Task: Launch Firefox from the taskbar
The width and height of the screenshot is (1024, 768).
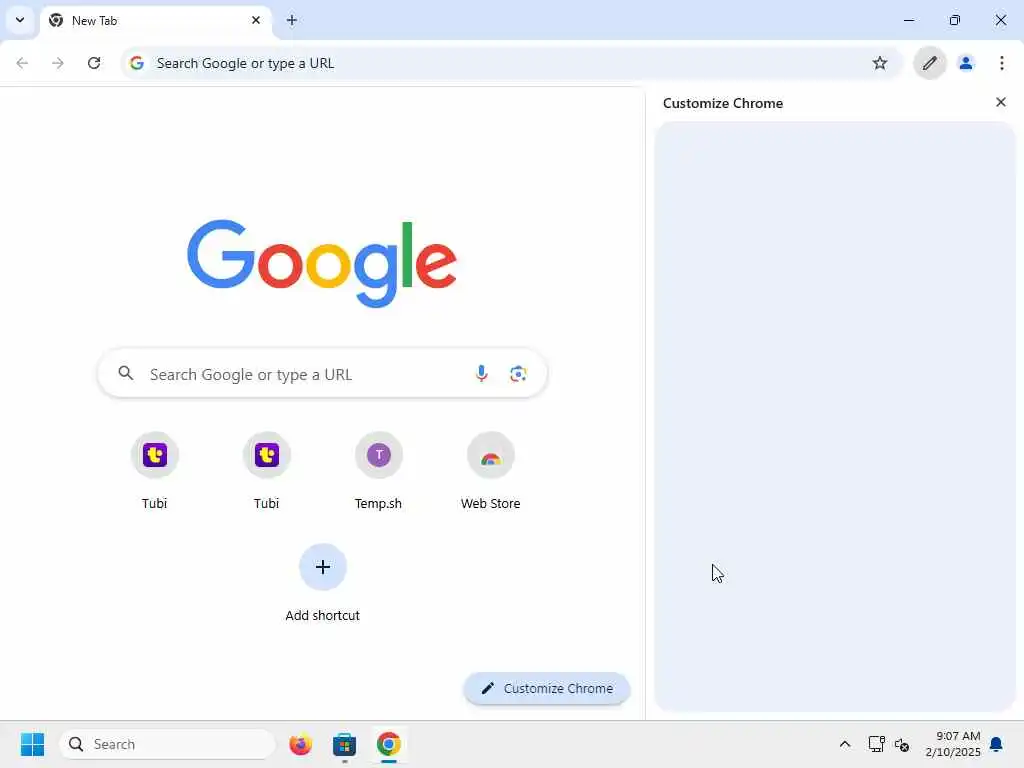Action: tap(300, 744)
